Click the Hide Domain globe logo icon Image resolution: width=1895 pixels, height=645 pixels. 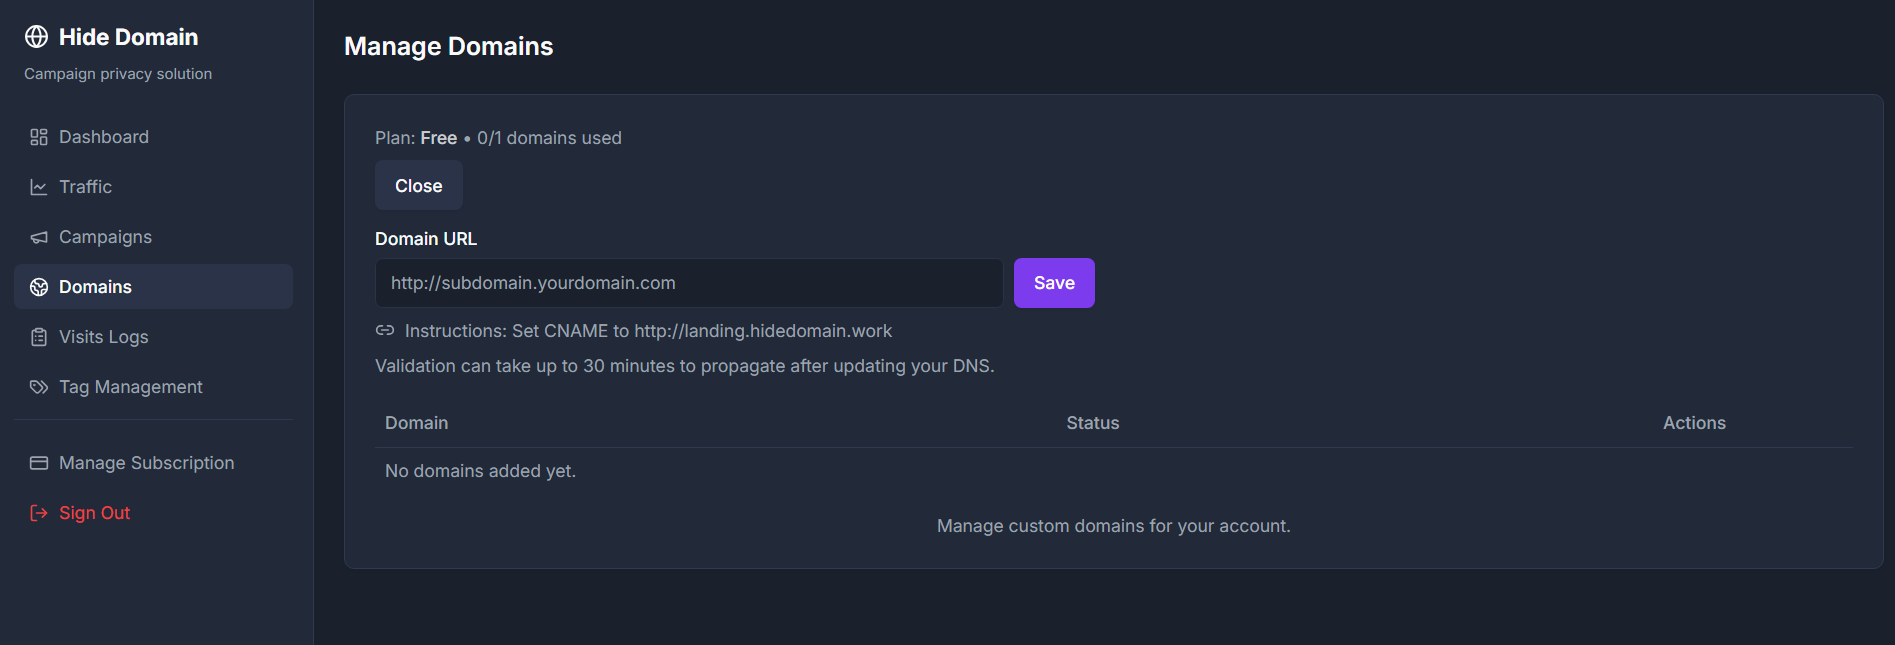[x=36, y=37]
